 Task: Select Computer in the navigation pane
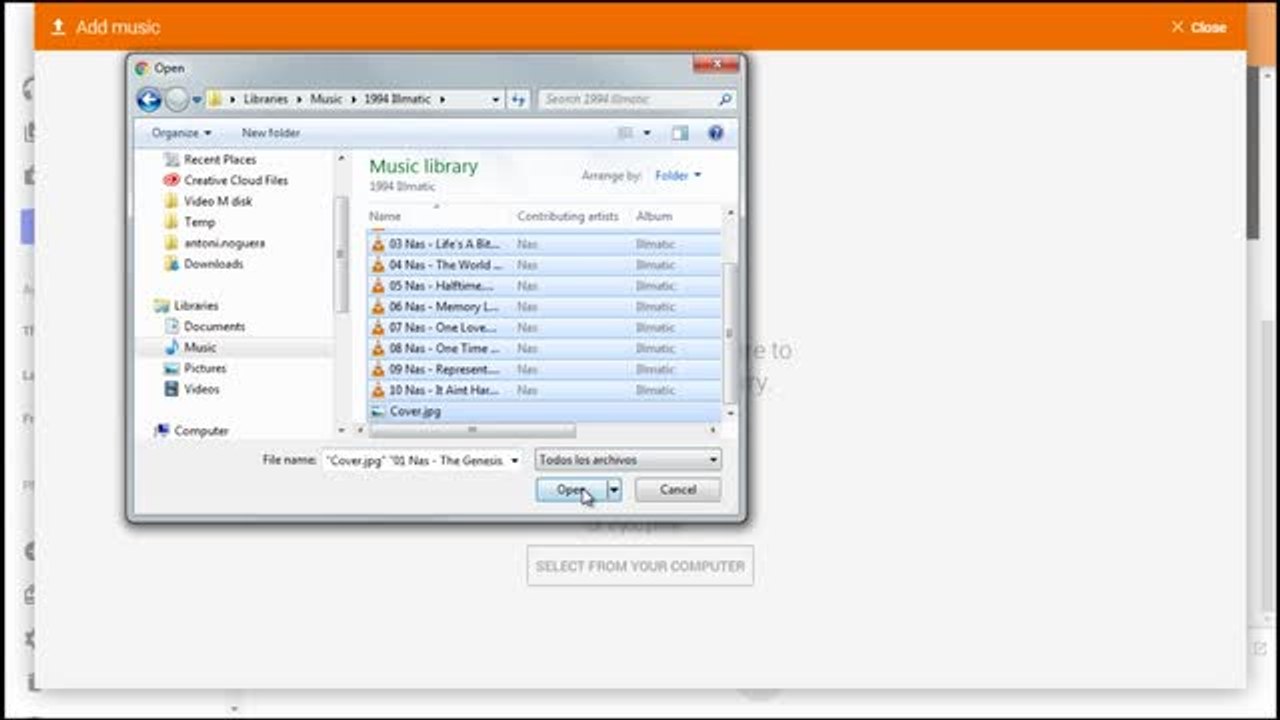[x=201, y=431]
